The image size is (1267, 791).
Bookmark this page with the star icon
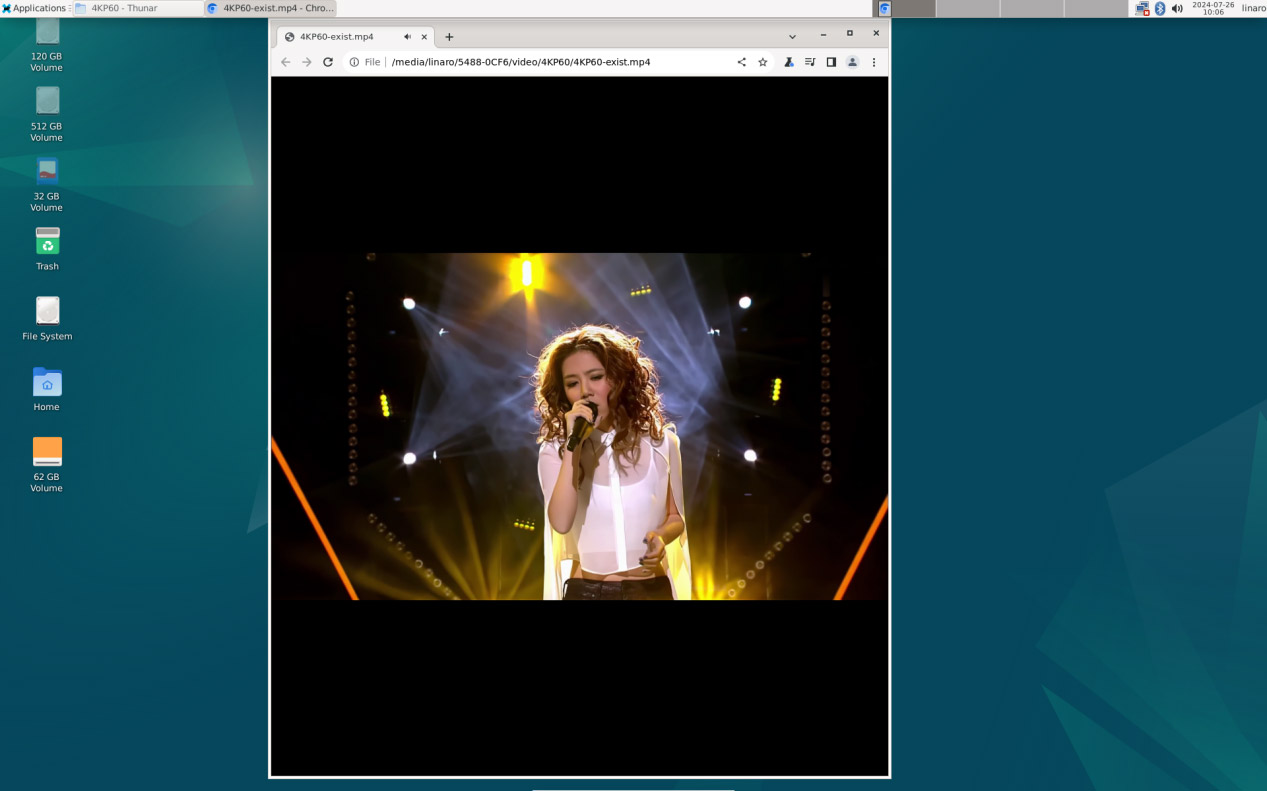tap(763, 62)
